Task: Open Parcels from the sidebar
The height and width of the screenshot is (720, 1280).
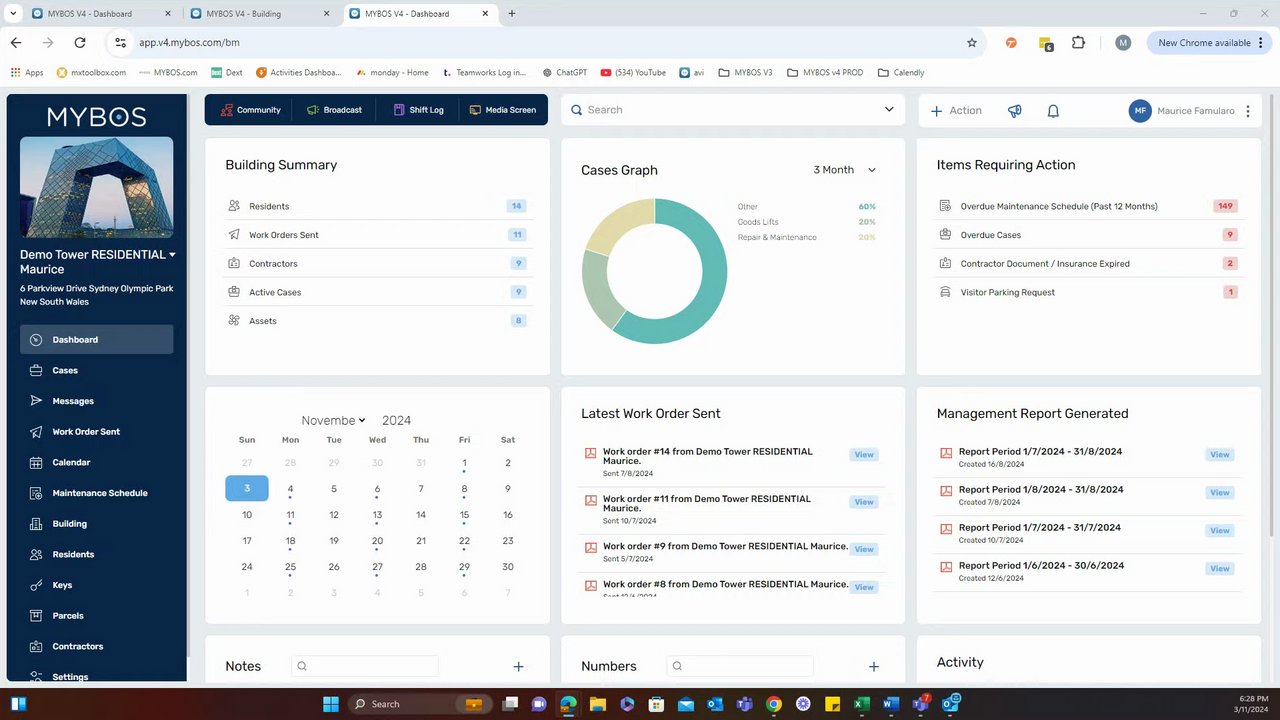Action: [68, 616]
